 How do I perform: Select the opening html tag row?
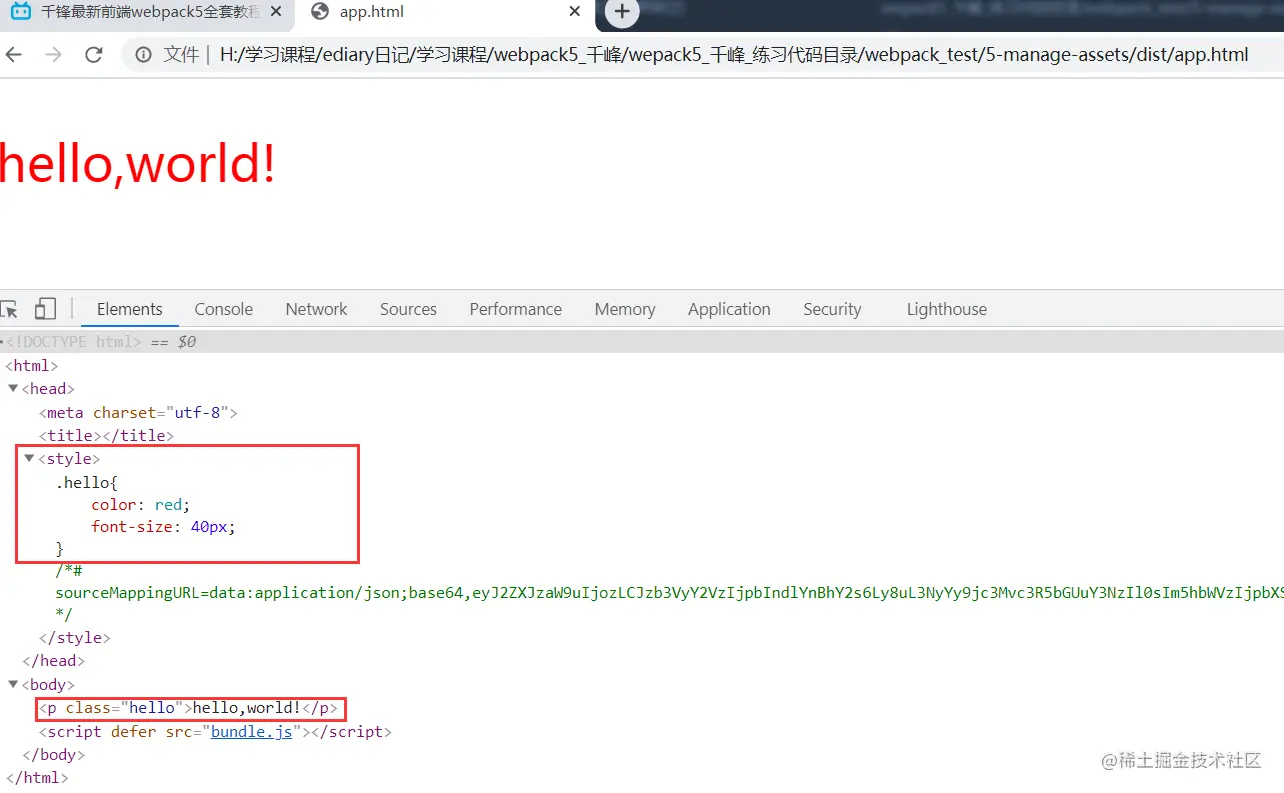(32, 366)
